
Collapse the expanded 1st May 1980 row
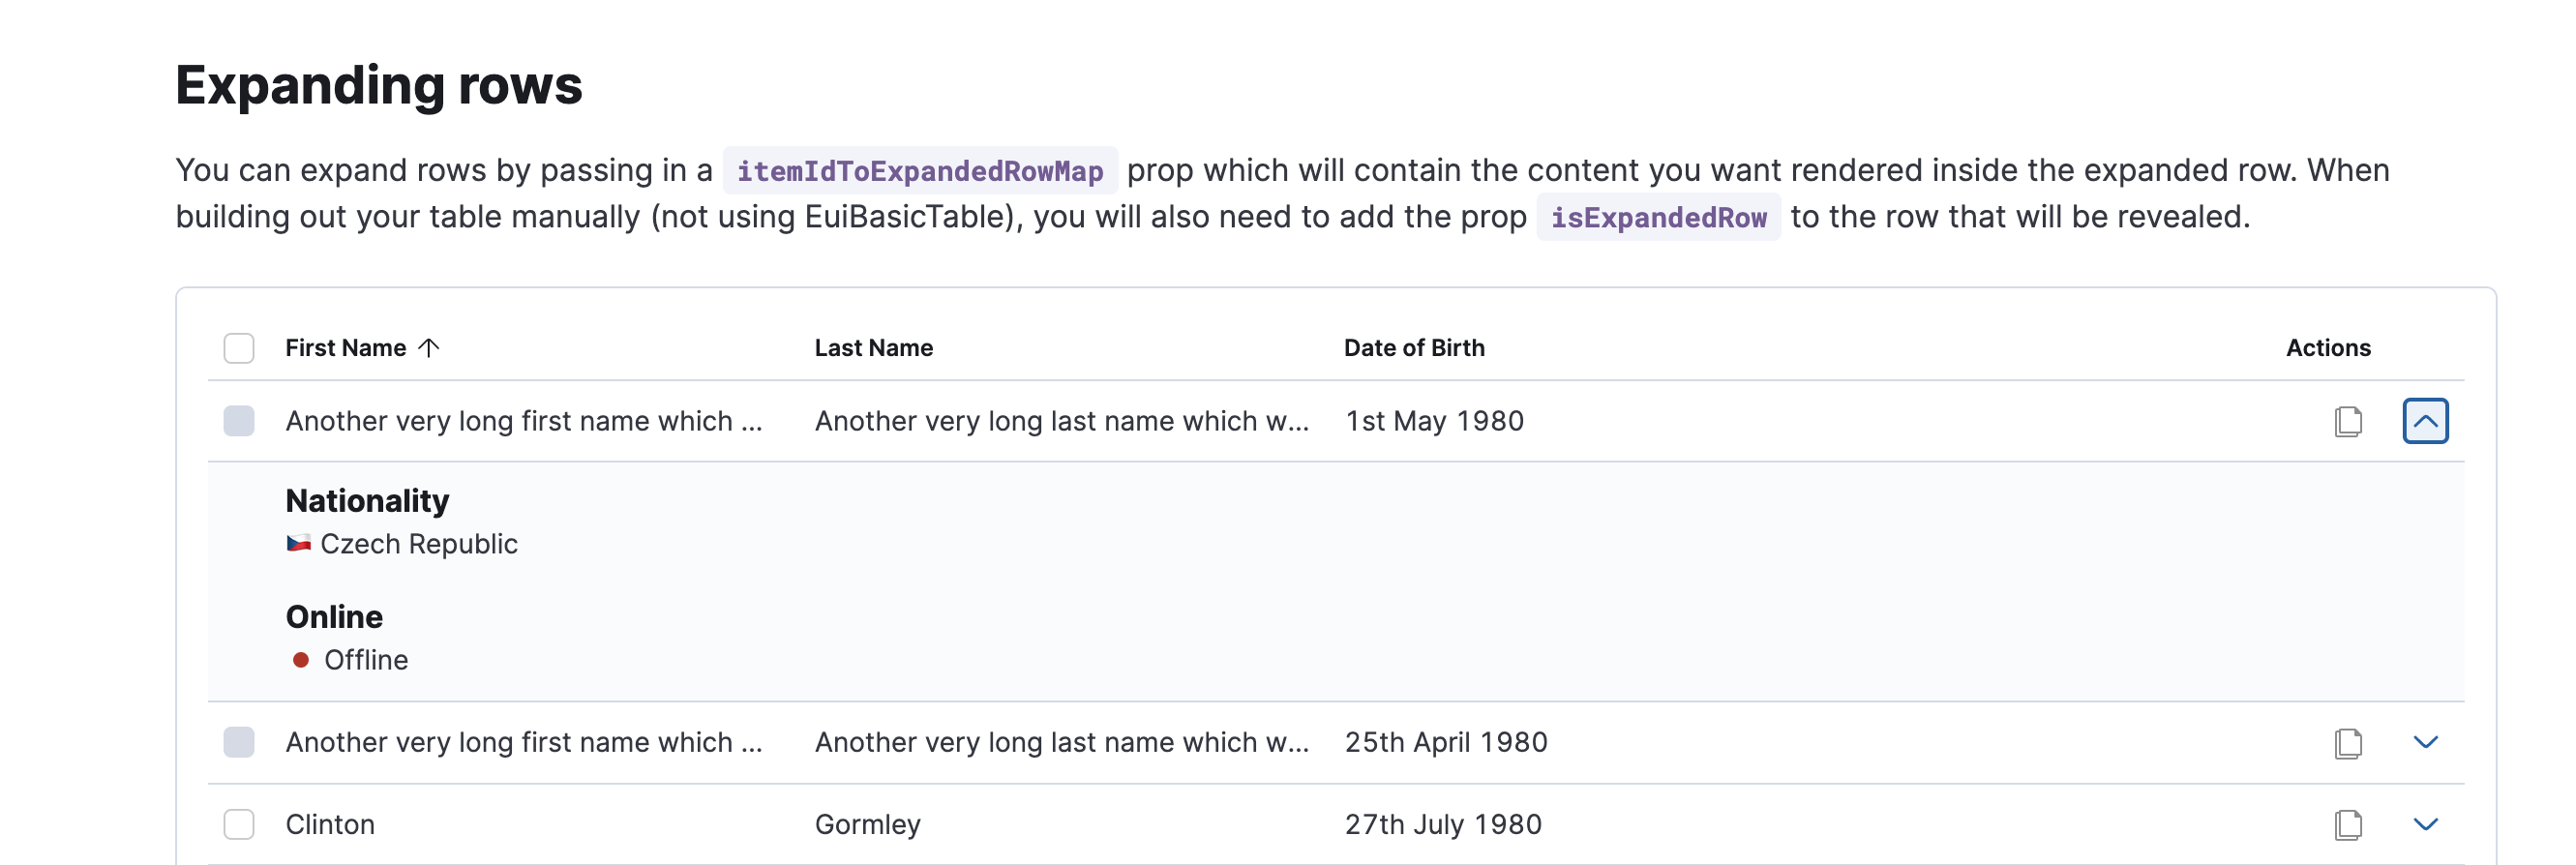(x=2425, y=421)
